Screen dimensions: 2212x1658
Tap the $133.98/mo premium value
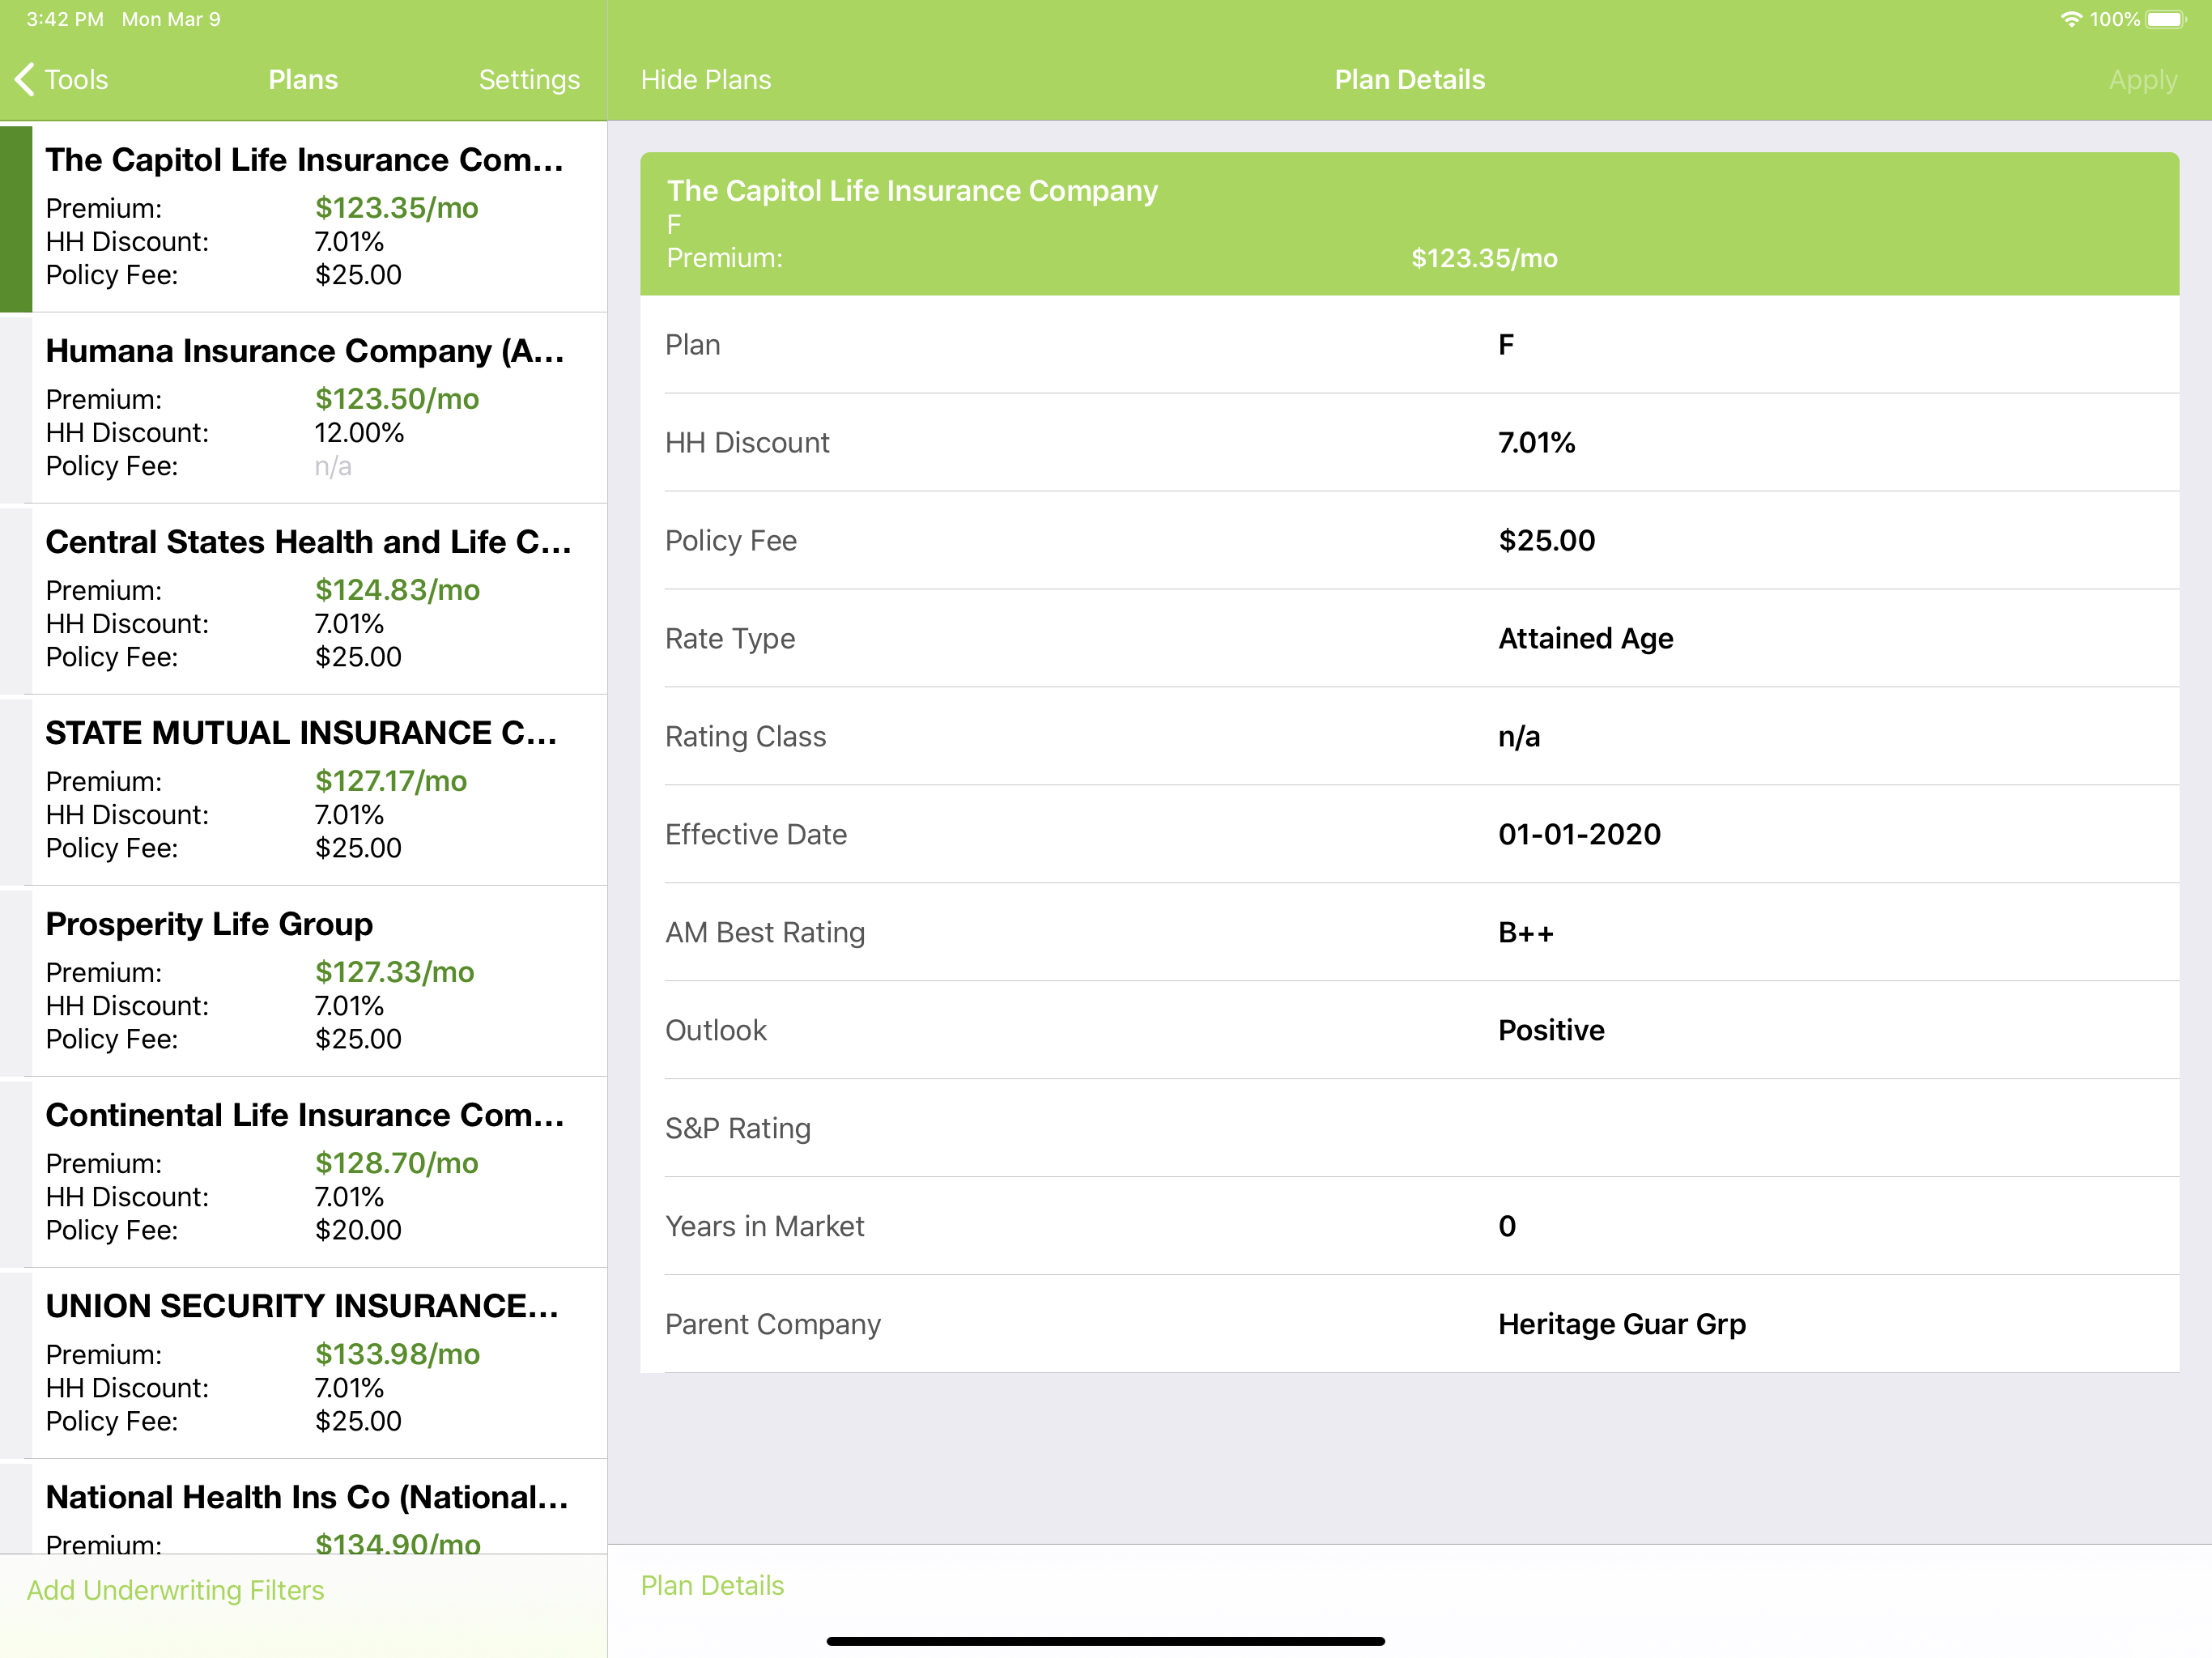(x=397, y=1354)
